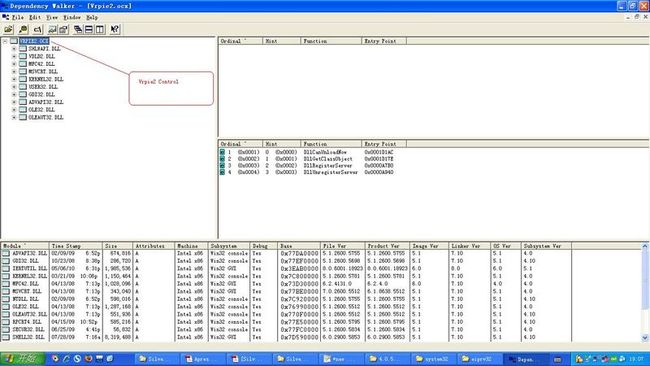Collapse the VRPIE2.OCX root node

pos(5,41)
